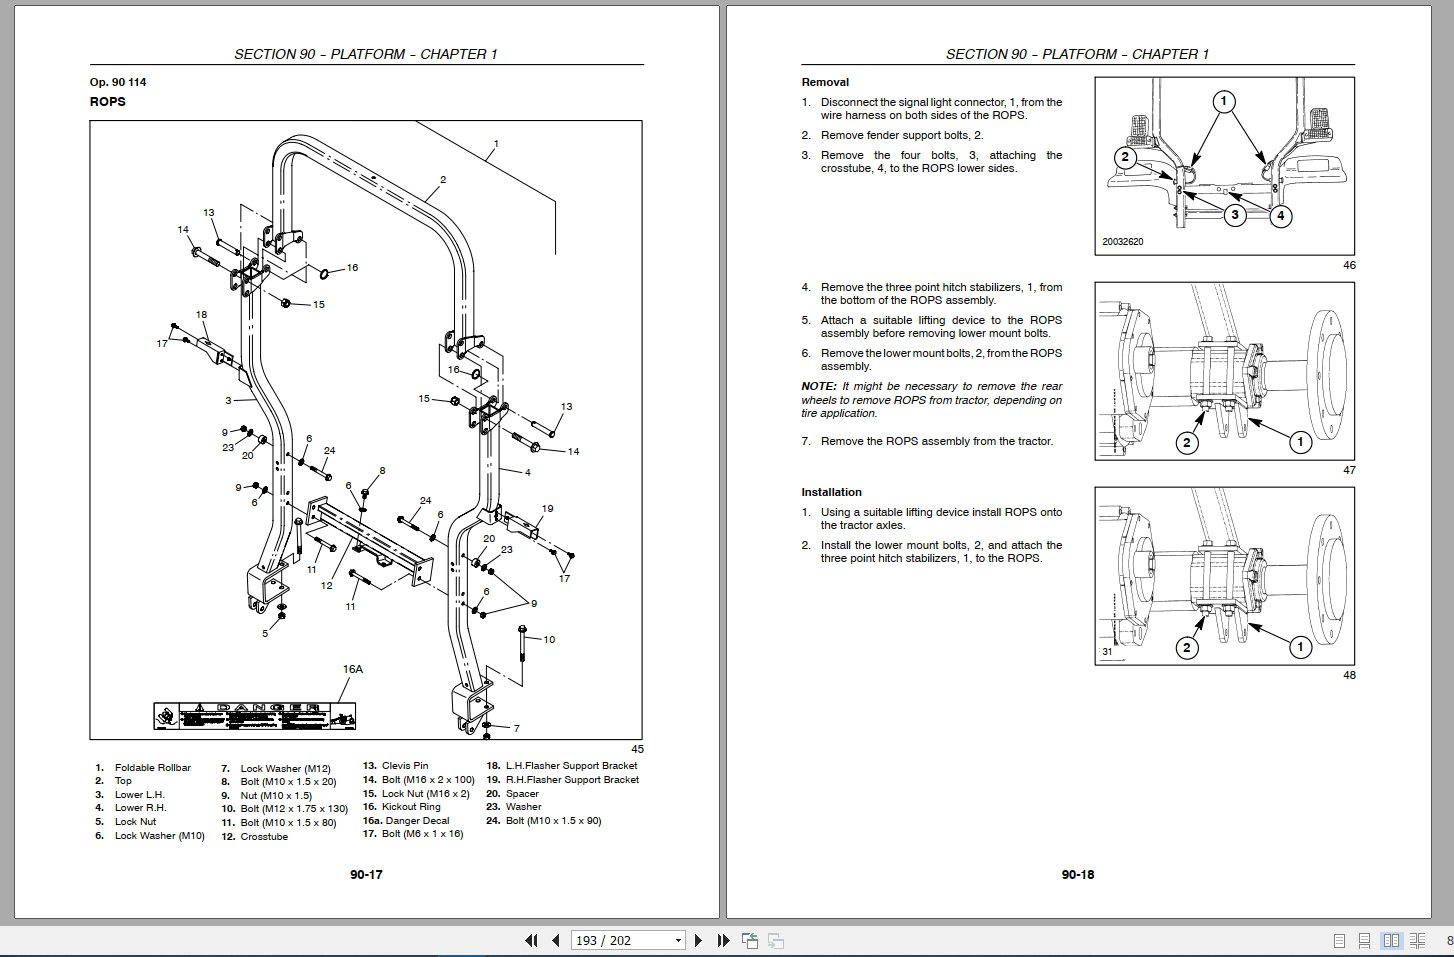The width and height of the screenshot is (1454, 957).
Task: Go forward to the next view
Action: (775, 940)
